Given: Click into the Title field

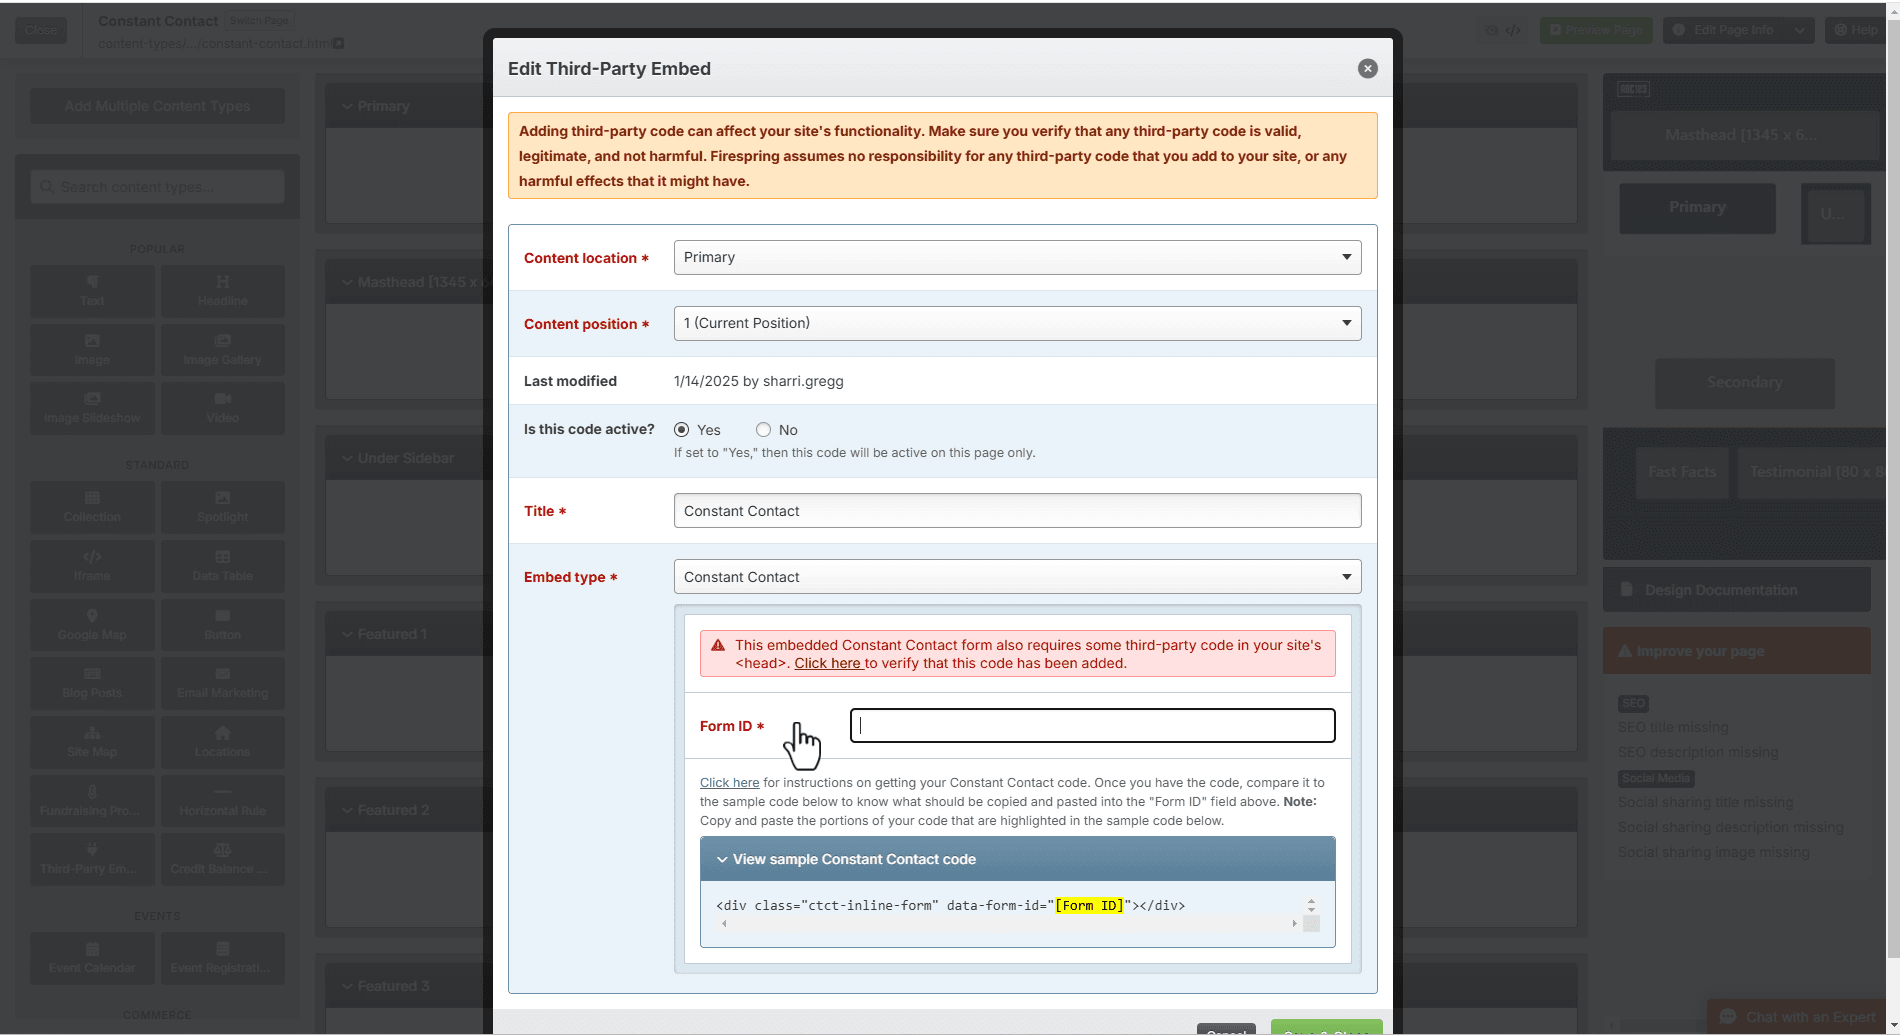Looking at the screenshot, I should (1017, 511).
